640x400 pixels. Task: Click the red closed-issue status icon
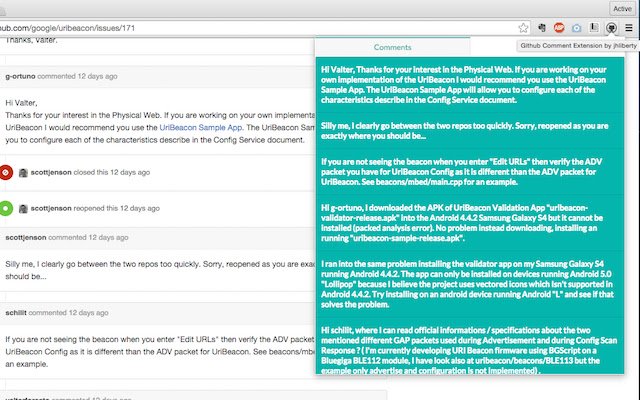(x=6, y=172)
